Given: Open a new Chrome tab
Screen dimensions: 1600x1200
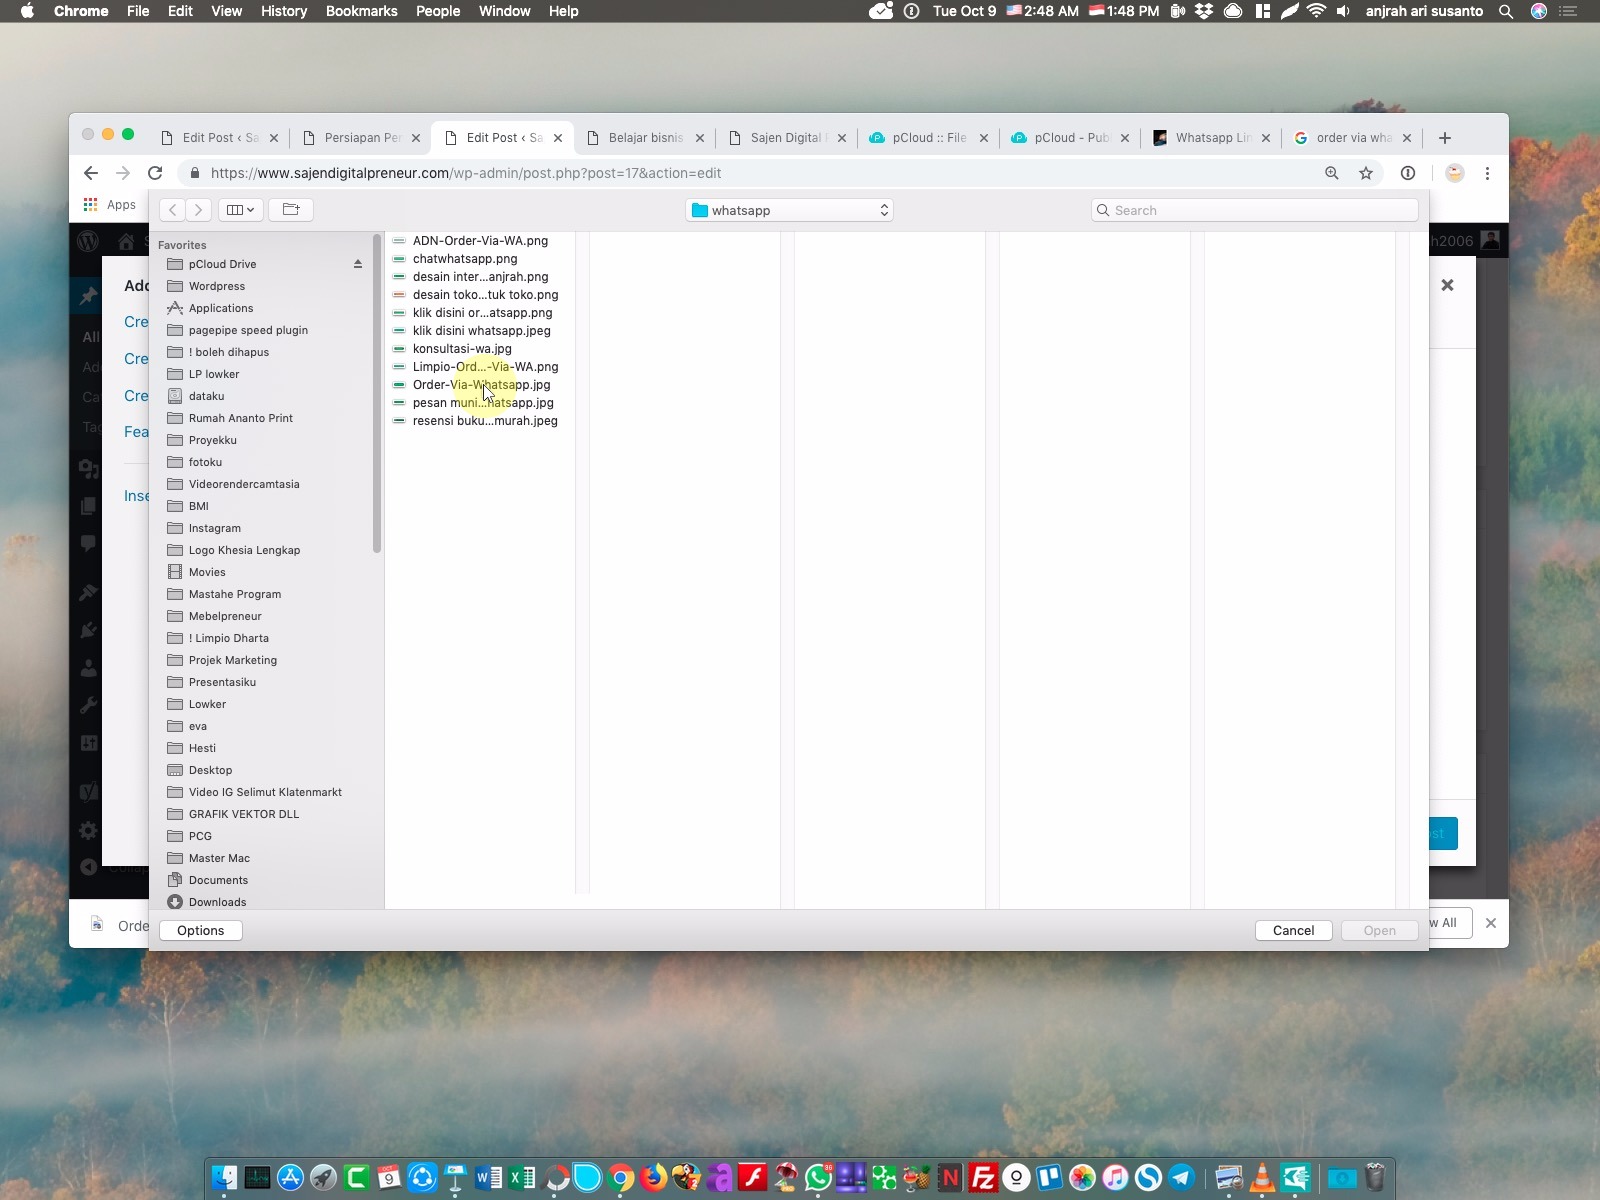Looking at the screenshot, I should pyautogui.click(x=1444, y=138).
